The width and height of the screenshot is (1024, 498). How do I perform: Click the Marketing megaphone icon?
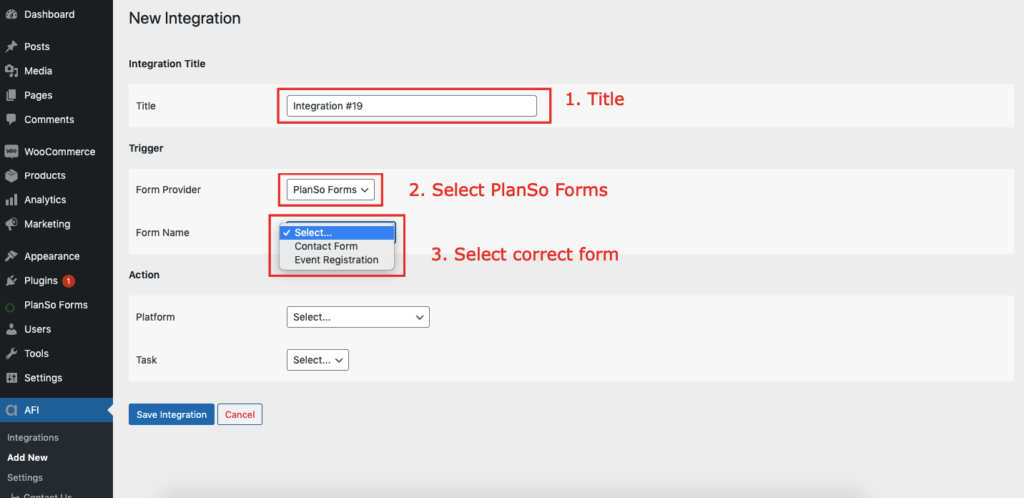click(x=10, y=224)
